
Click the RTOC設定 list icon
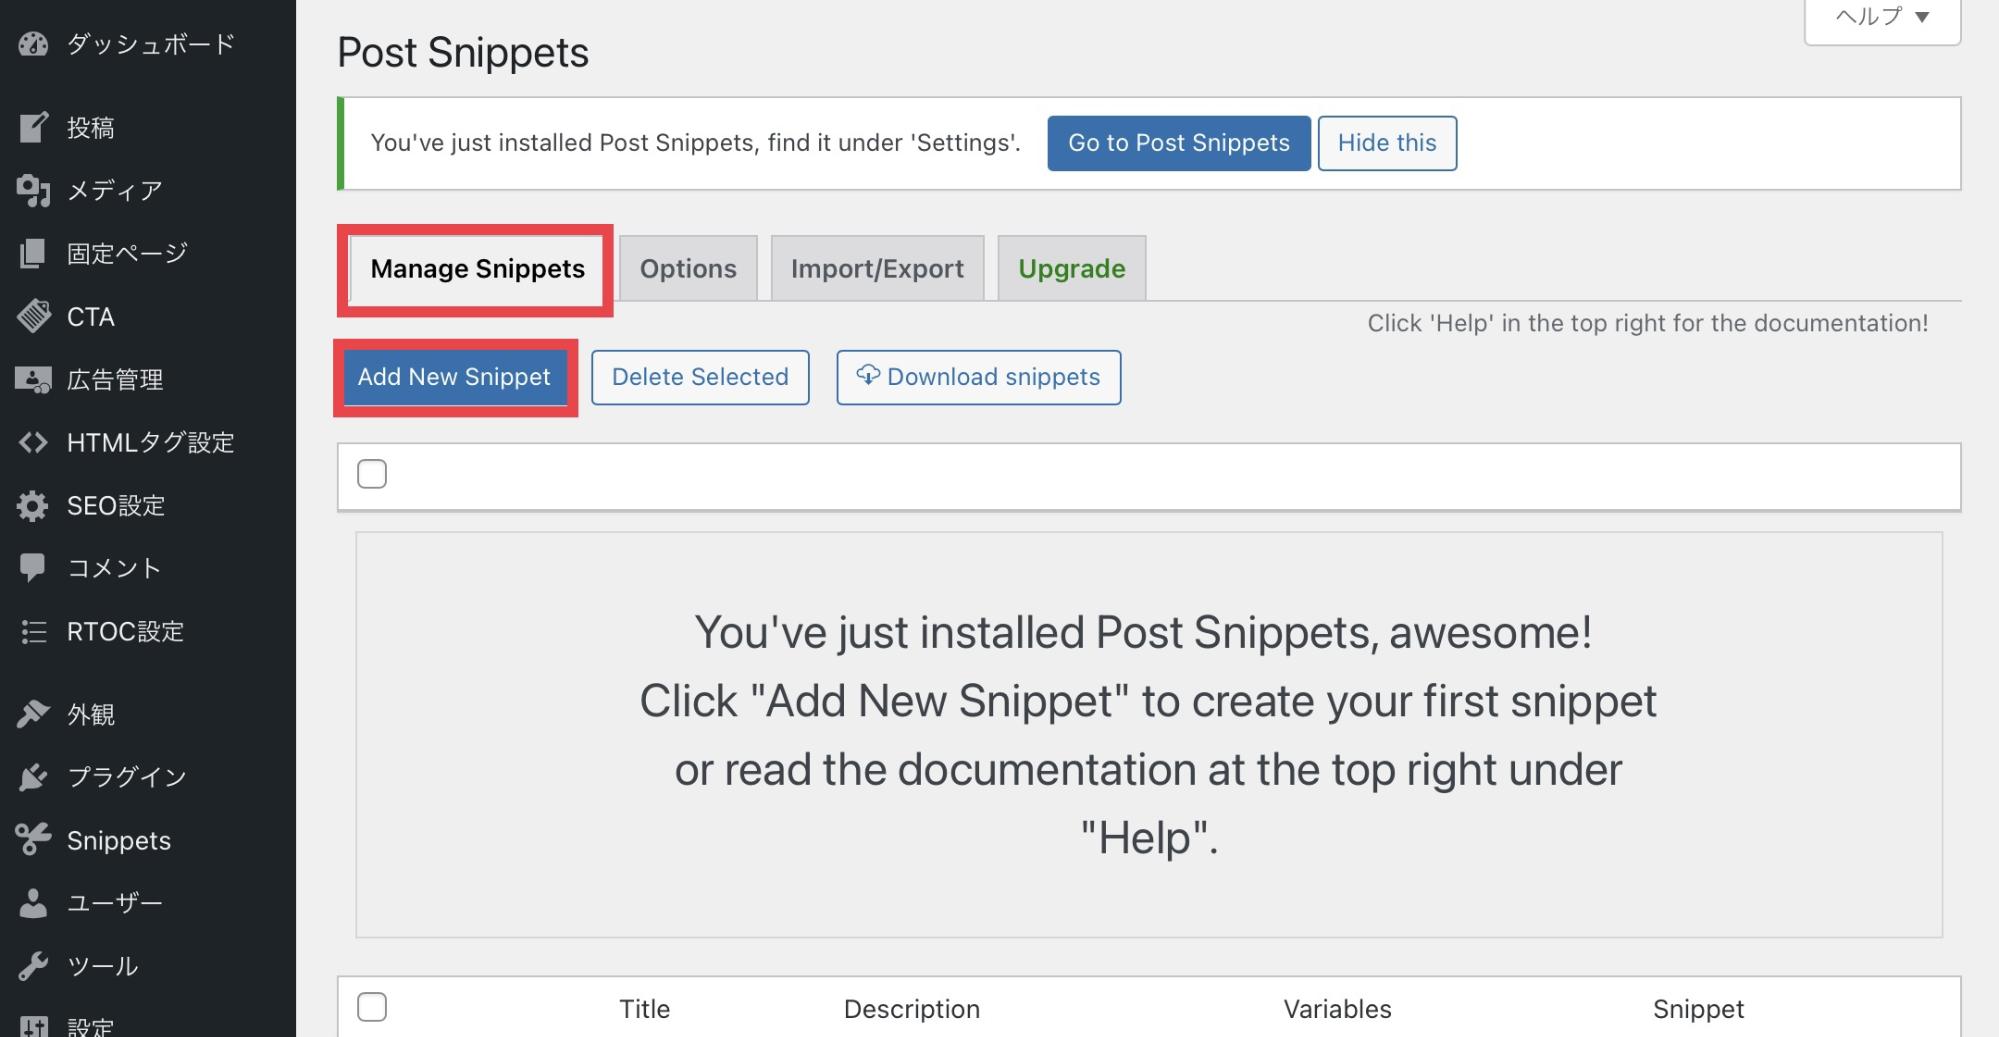tap(33, 631)
